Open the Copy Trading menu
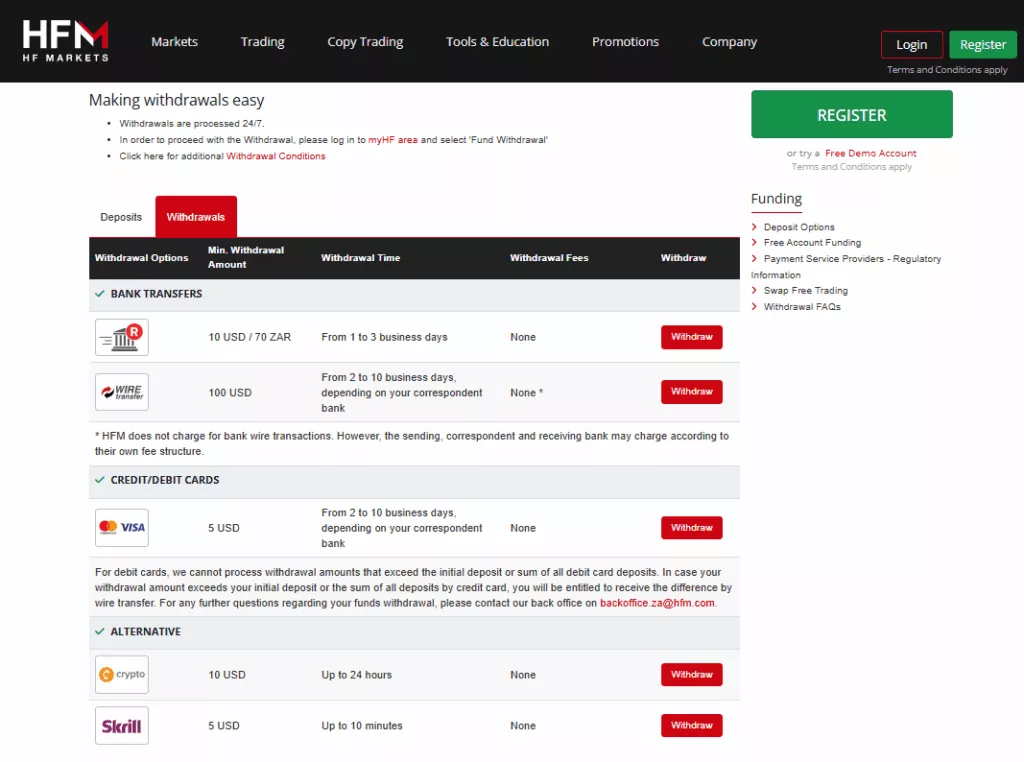Screen dimensions: 1024x762 click(x=365, y=42)
